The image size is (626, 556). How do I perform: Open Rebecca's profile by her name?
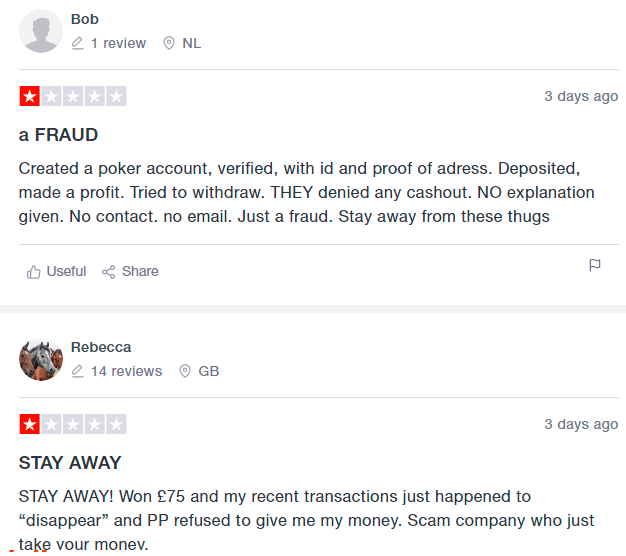pyautogui.click(x=101, y=347)
